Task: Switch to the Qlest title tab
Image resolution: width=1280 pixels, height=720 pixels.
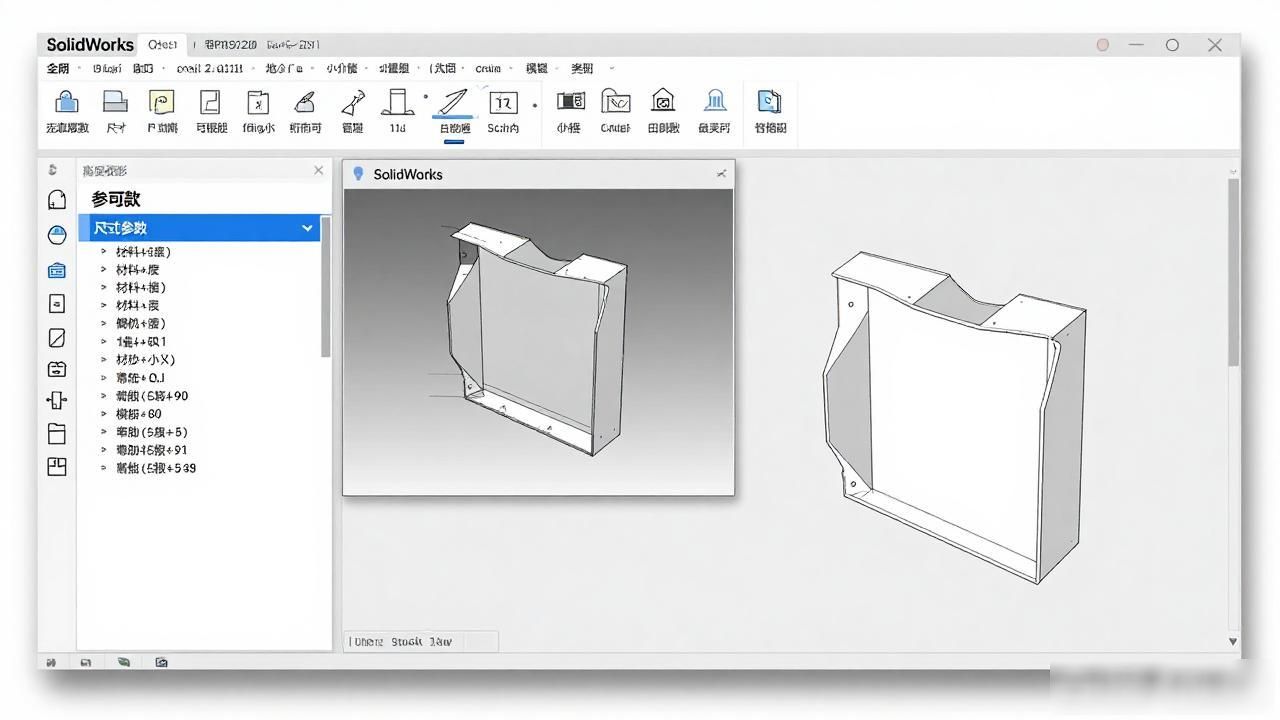Action: 162,44
